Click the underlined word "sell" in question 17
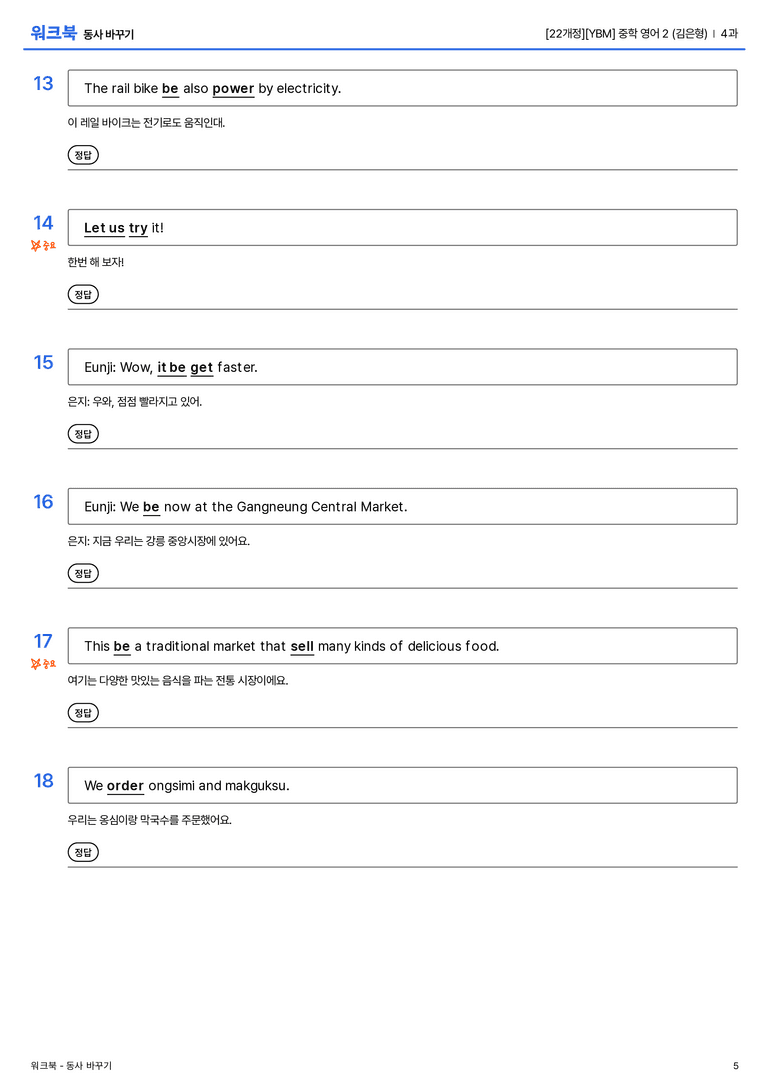The height and width of the screenshot is (1087, 768). click(x=302, y=646)
